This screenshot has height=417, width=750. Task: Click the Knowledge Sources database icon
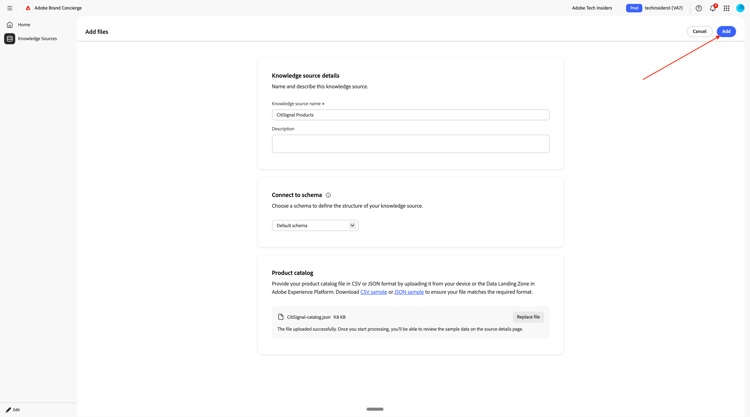click(x=10, y=38)
